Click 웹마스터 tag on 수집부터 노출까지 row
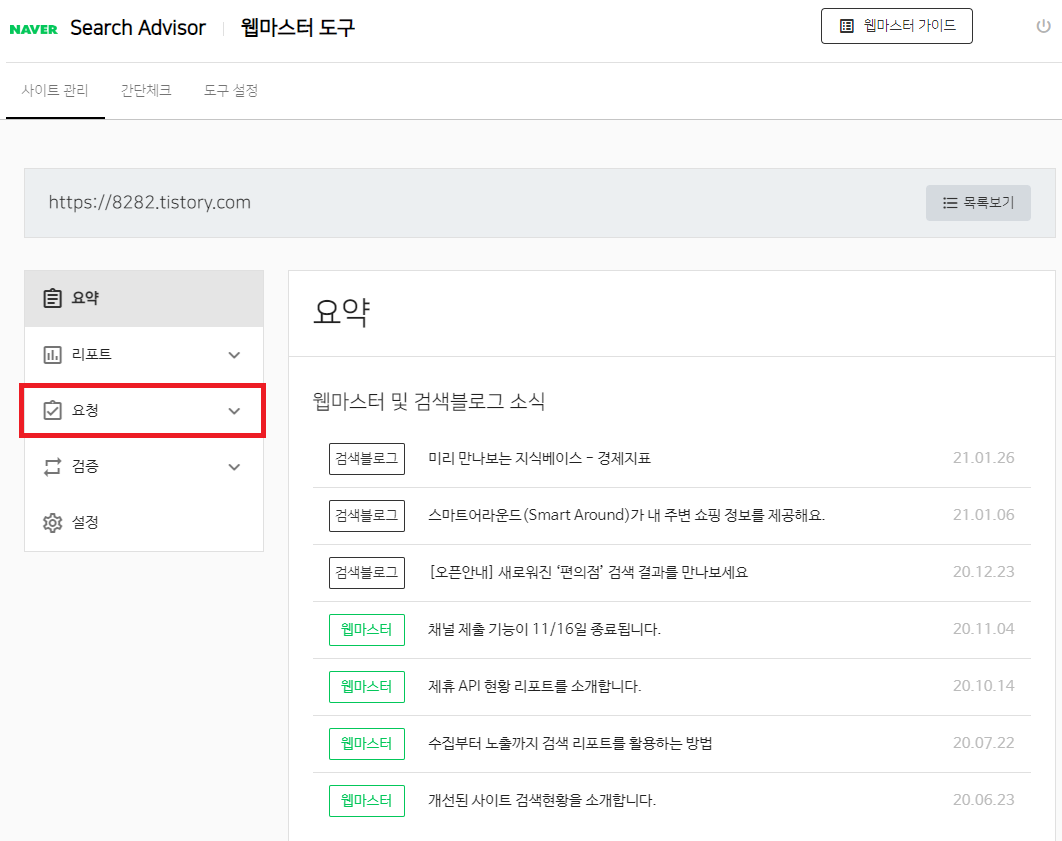1062x841 pixels. [x=366, y=743]
